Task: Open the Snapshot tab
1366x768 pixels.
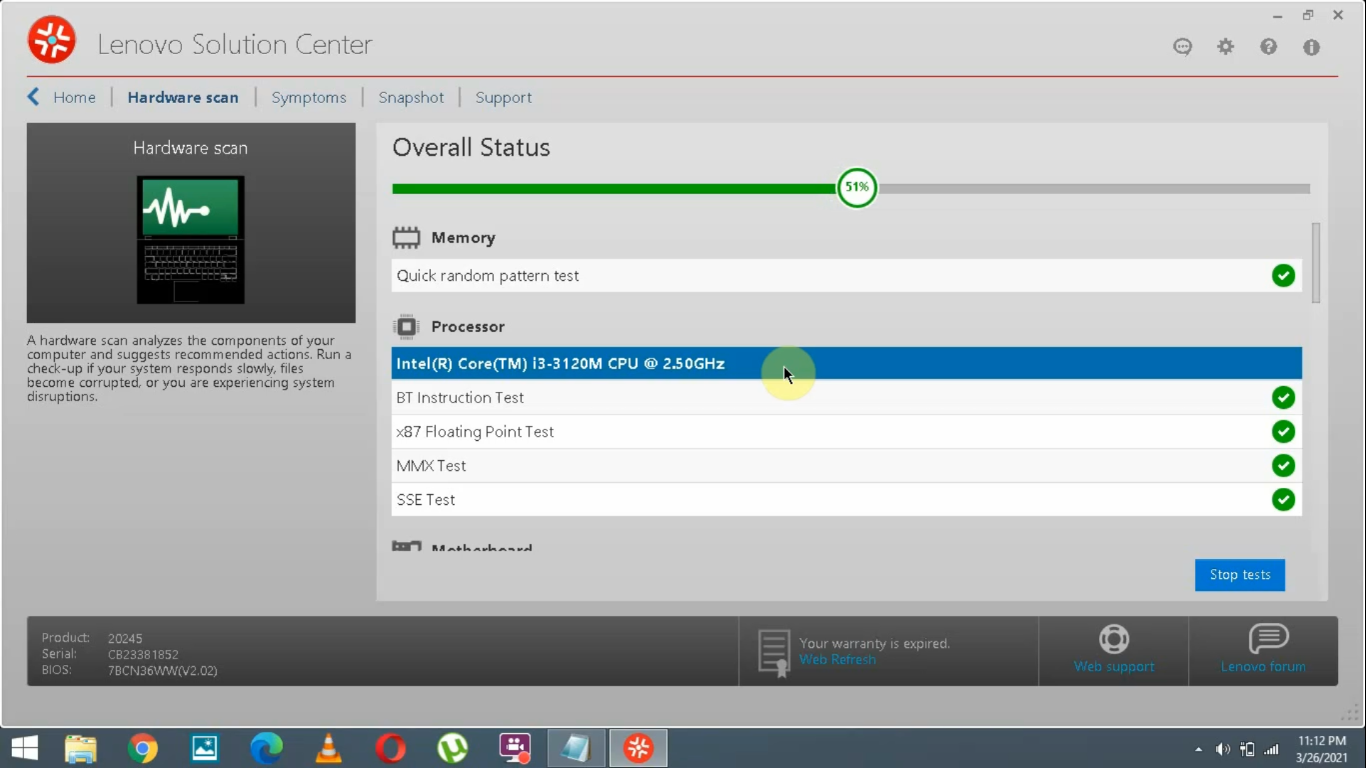Action: (x=411, y=97)
